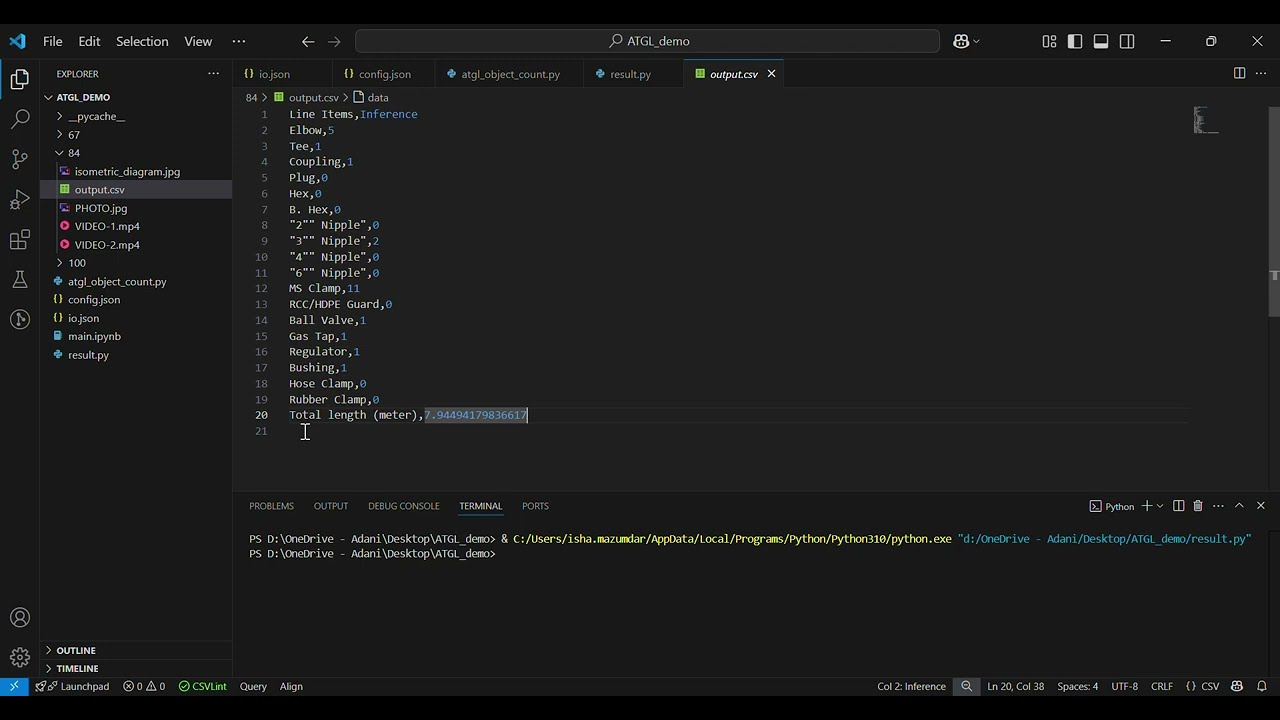Switch to the config.json editor tab
This screenshot has width=1280, height=720.
pos(384,74)
